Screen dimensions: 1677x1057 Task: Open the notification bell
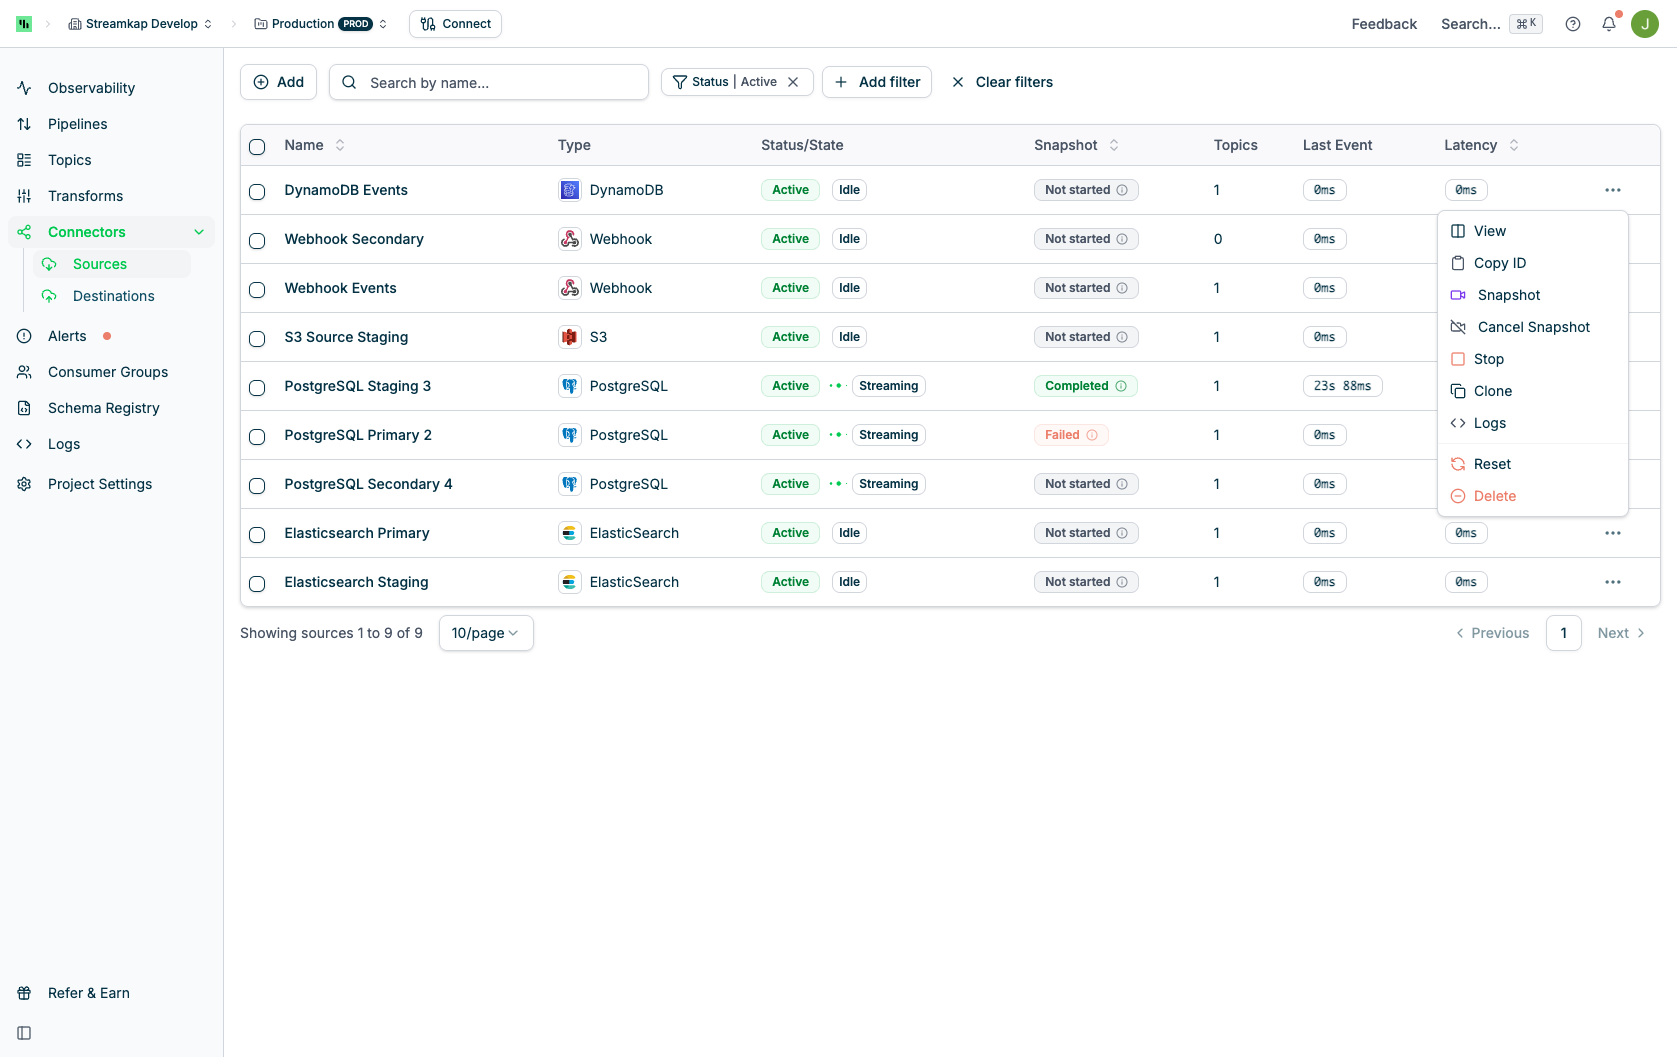point(1608,23)
